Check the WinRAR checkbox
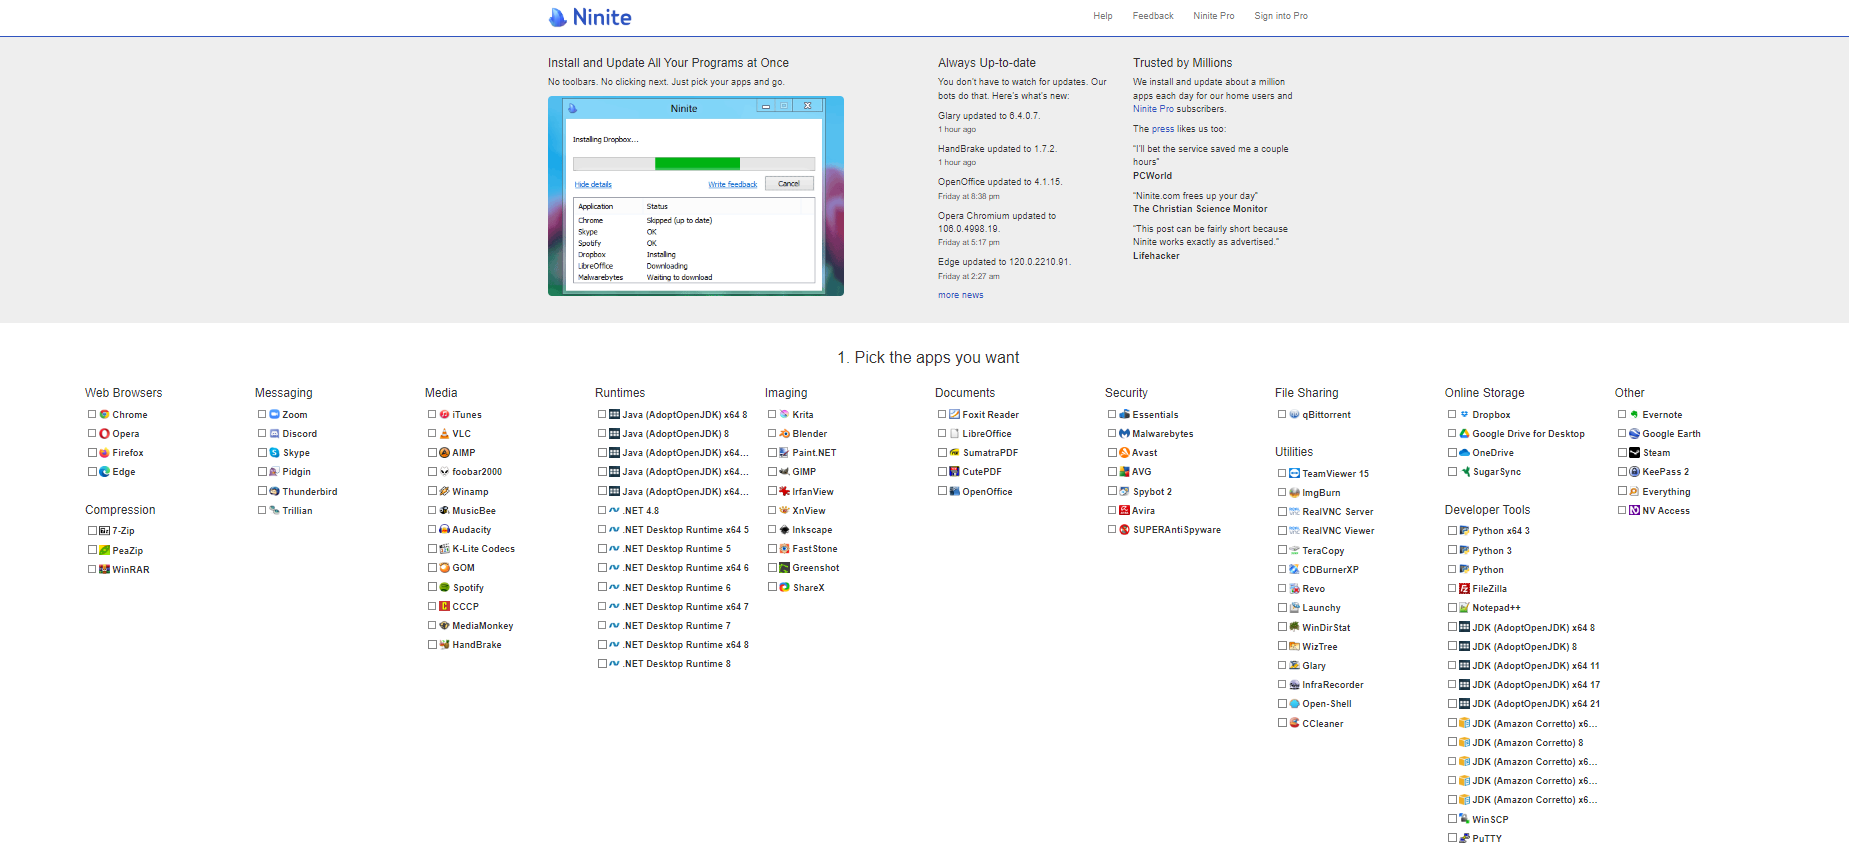The height and width of the screenshot is (843, 1849). (92, 569)
